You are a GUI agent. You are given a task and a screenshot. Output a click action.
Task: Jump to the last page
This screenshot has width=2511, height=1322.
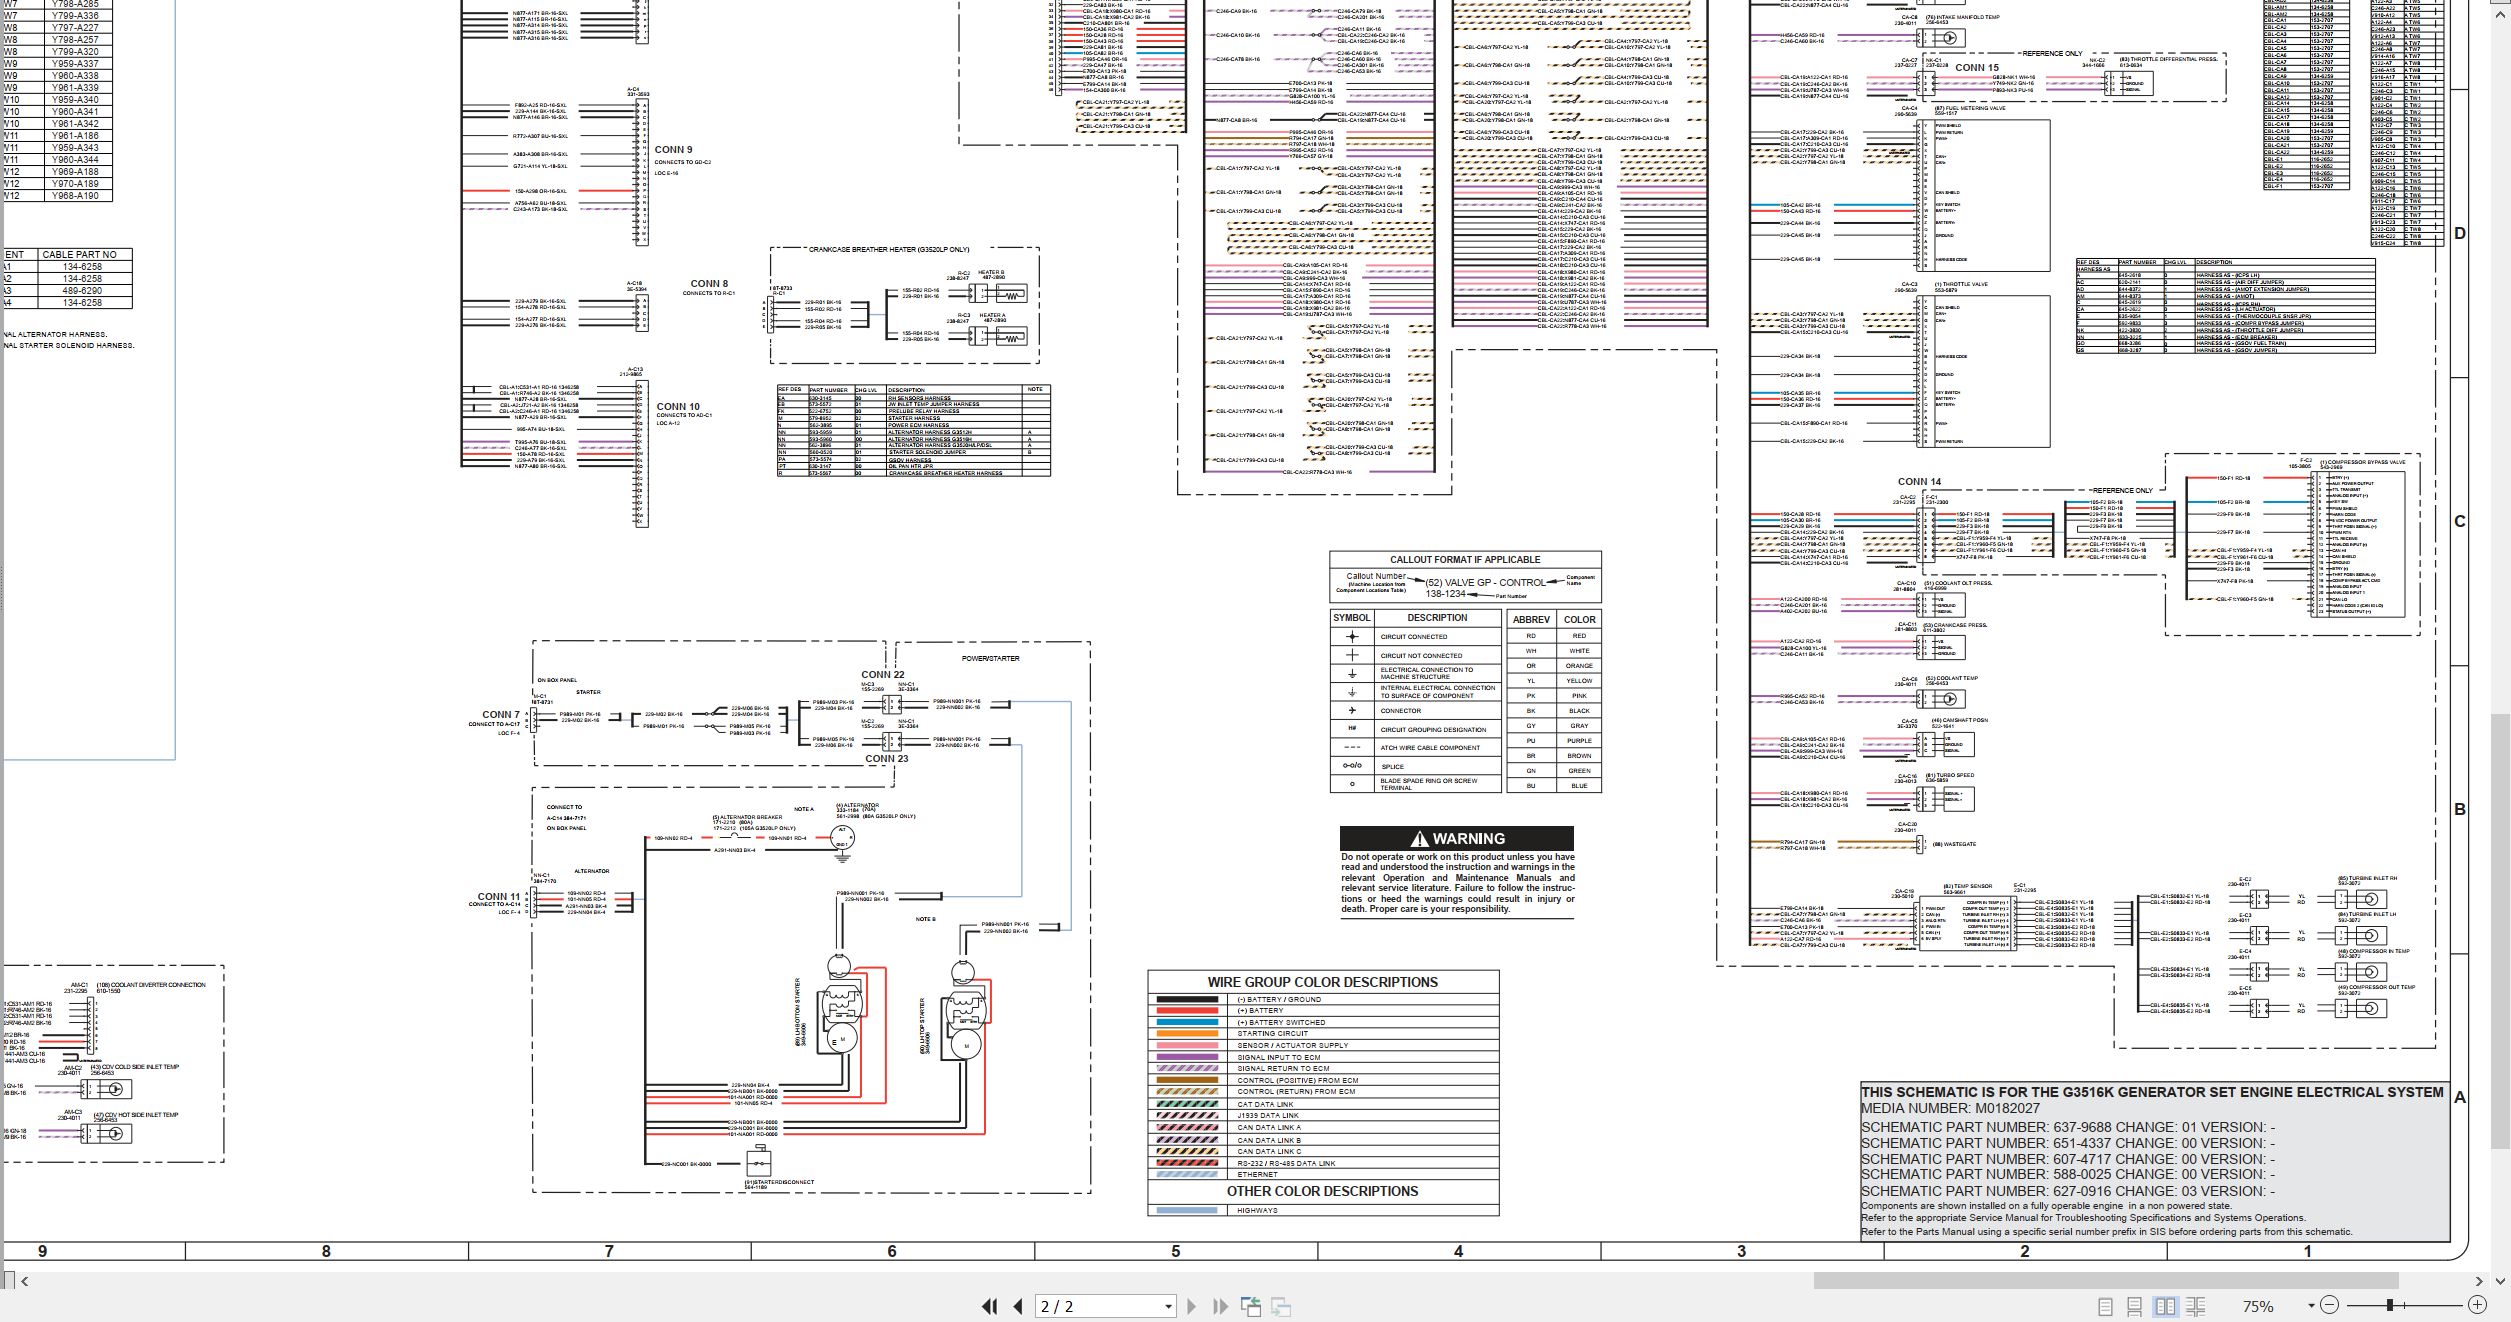click(1220, 1306)
